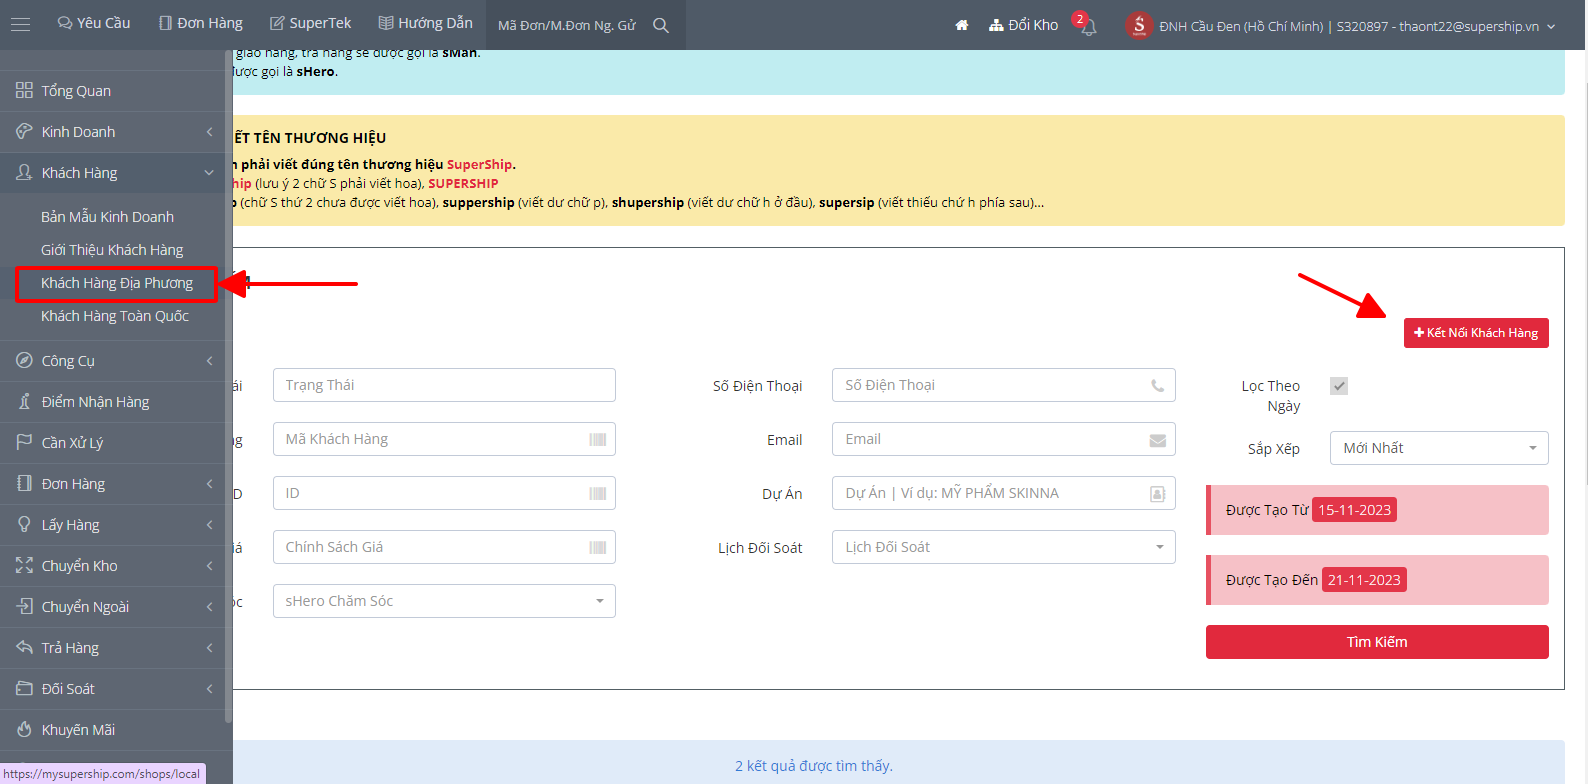Viewport: 1588px width, 784px height.
Task: Click the Tìm Kiếm search button
Action: click(x=1377, y=642)
